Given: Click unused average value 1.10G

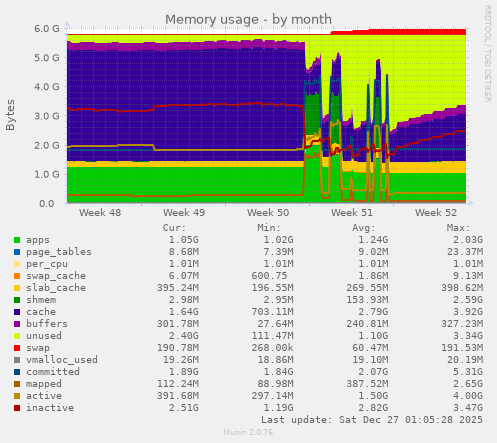Looking at the screenshot, I should pyautogui.click(x=373, y=336).
